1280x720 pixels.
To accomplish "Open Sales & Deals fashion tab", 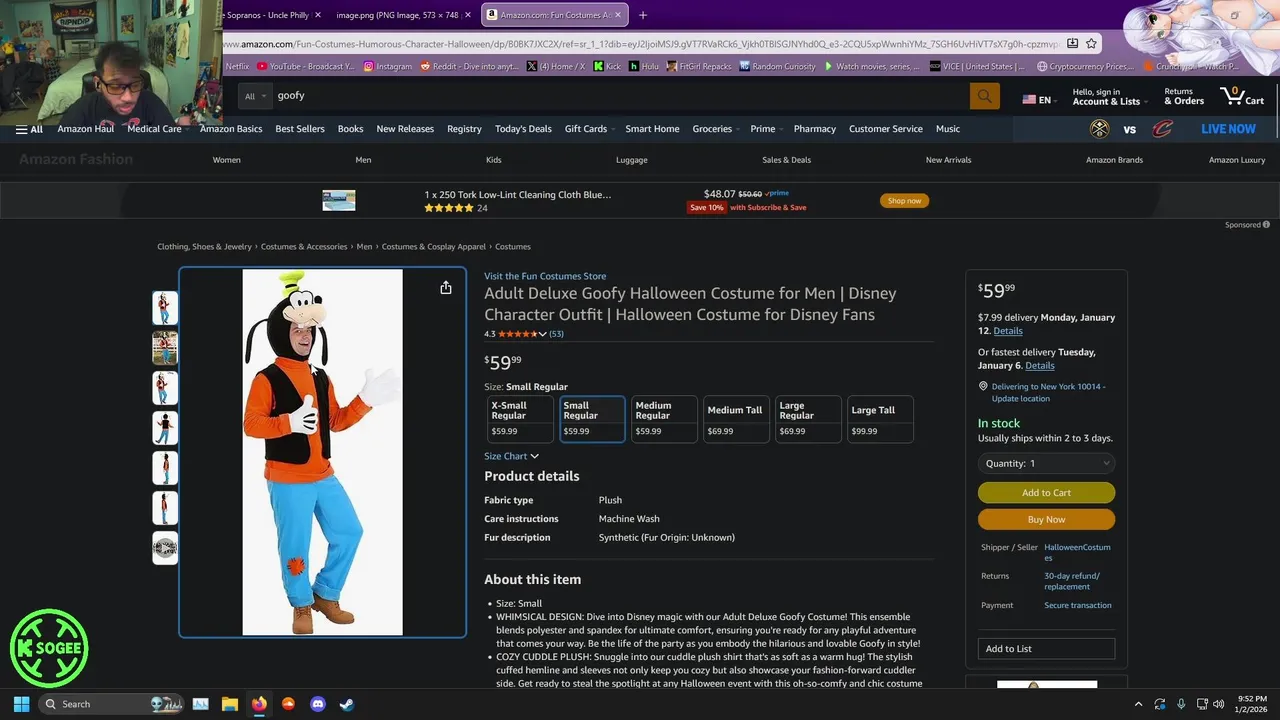I will 786,160.
